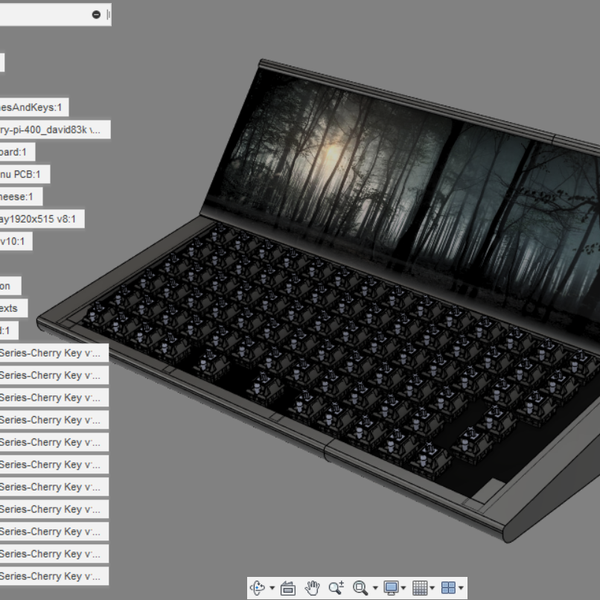Activate the Pan hand tool

(312, 588)
